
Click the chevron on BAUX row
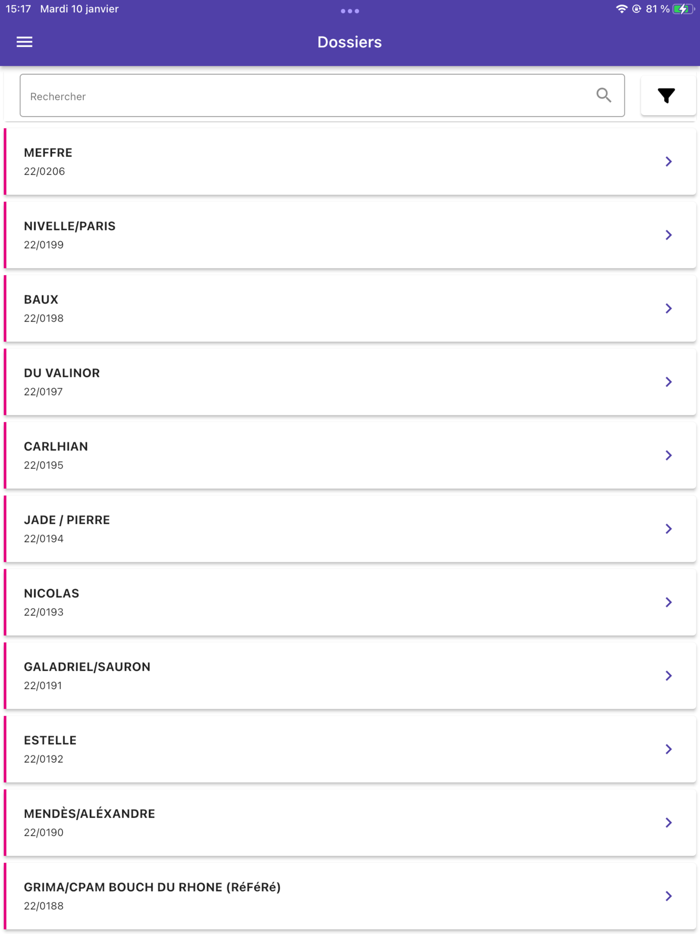point(668,309)
